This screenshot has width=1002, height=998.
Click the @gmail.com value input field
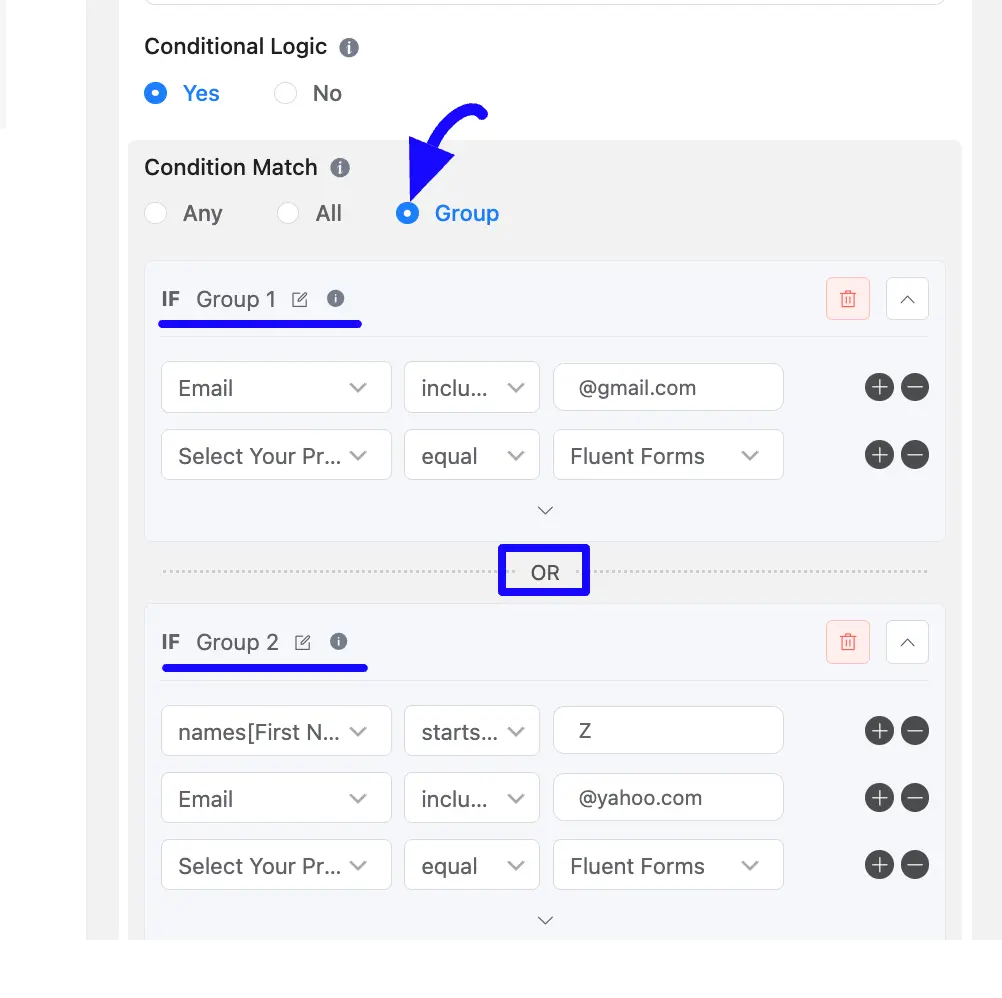pos(668,387)
